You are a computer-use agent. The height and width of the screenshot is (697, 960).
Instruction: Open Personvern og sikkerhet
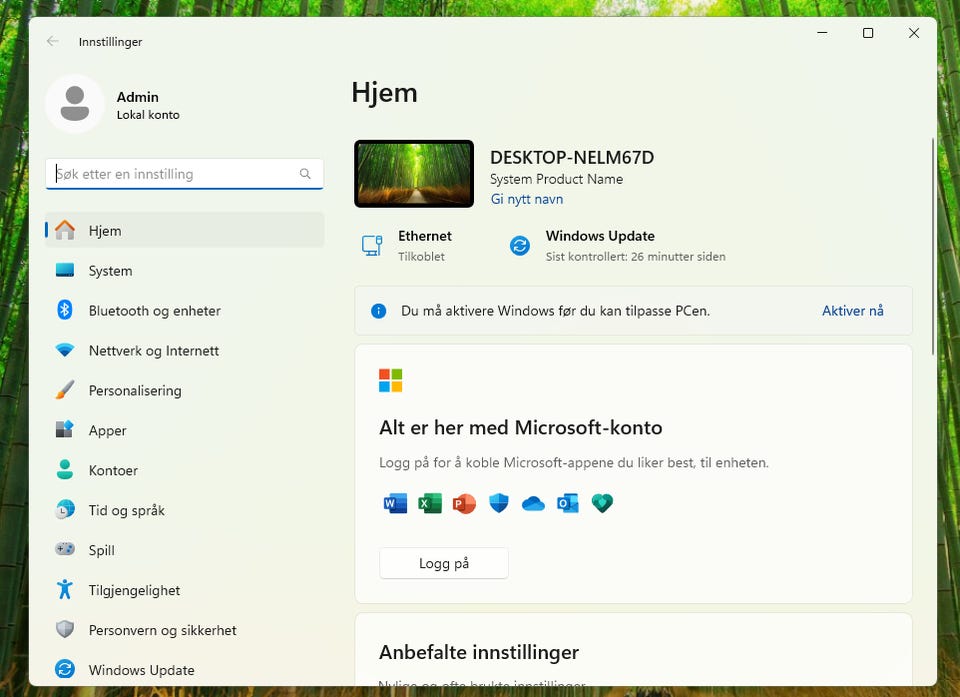tap(184, 630)
